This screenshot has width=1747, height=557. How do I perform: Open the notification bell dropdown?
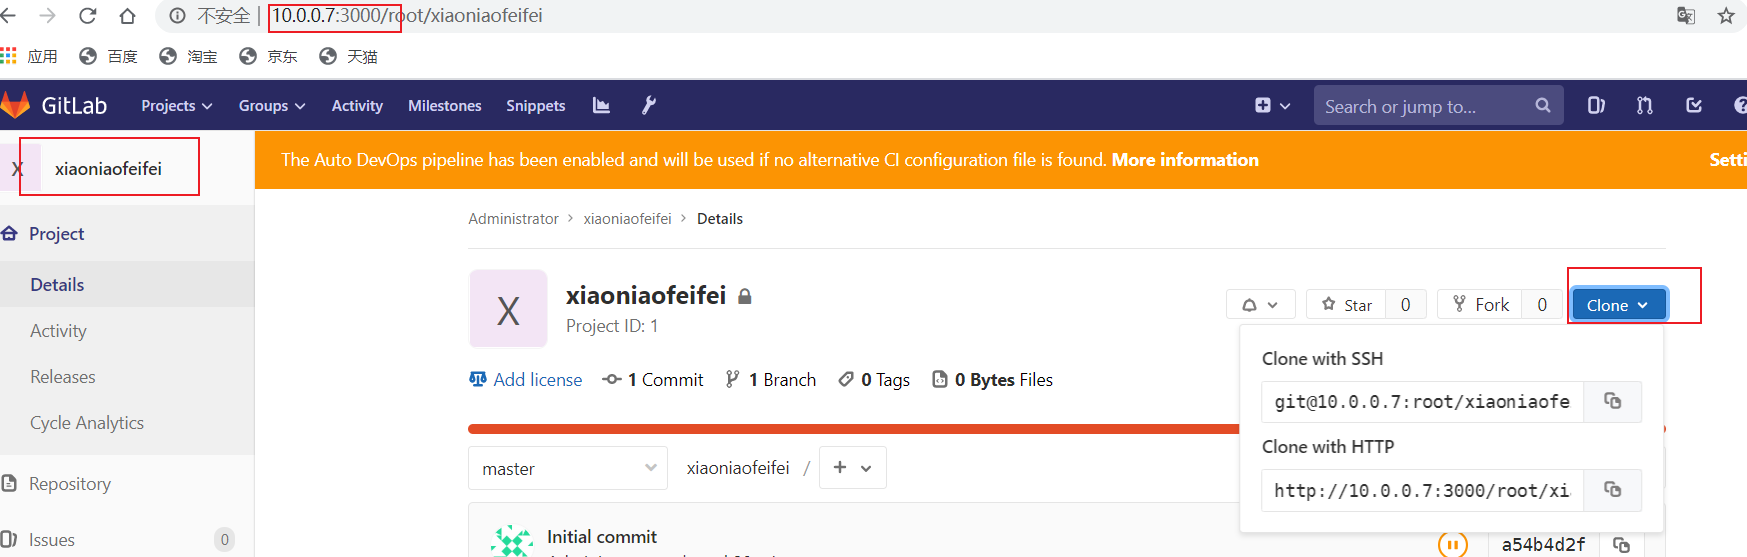pyautogui.click(x=1260, y=305)
